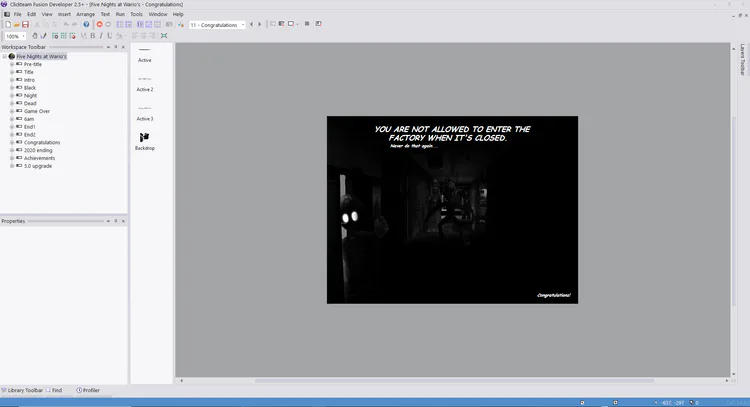The height and width of the screenshot is (407, 750).
Task: Click the New file toolbar icon
Action: (x=8, y=24)
